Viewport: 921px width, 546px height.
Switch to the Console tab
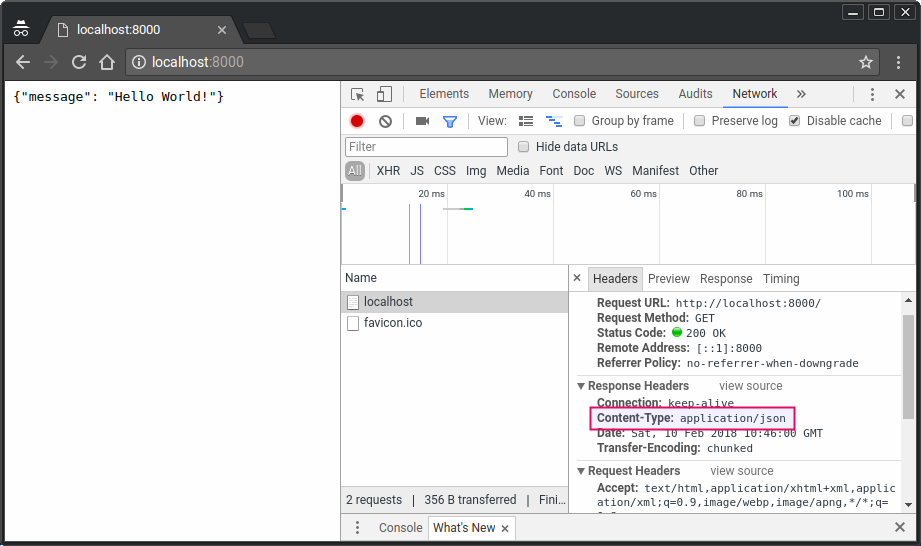[574, 94]
